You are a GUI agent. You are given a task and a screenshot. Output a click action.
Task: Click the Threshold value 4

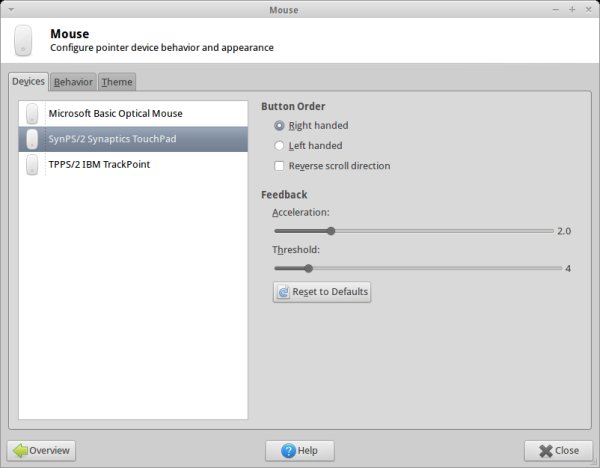pos(568,269)
